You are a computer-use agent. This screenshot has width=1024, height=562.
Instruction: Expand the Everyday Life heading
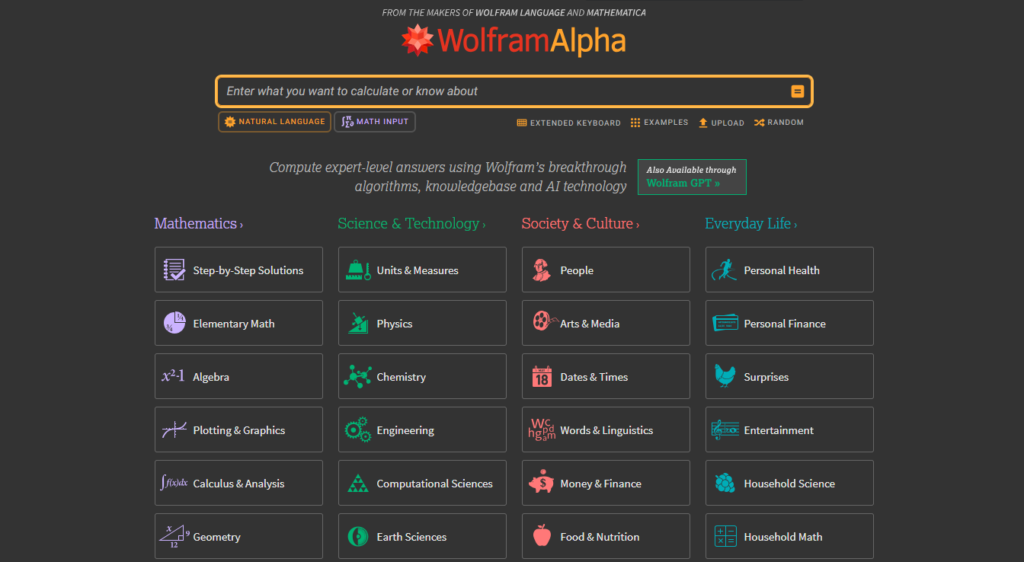click(x=751, y=223)
